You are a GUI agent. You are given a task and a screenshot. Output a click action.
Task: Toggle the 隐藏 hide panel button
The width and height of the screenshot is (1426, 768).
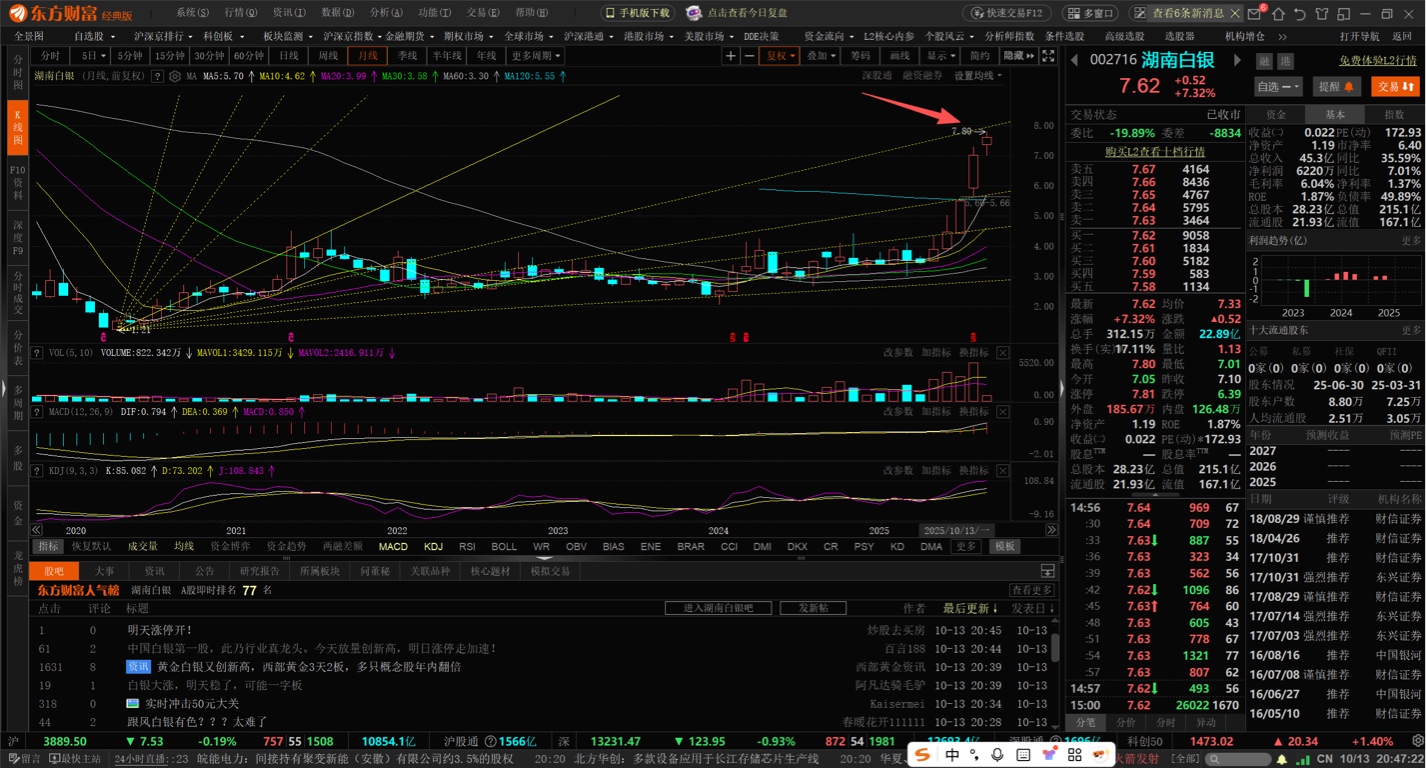click(1018, 56)
